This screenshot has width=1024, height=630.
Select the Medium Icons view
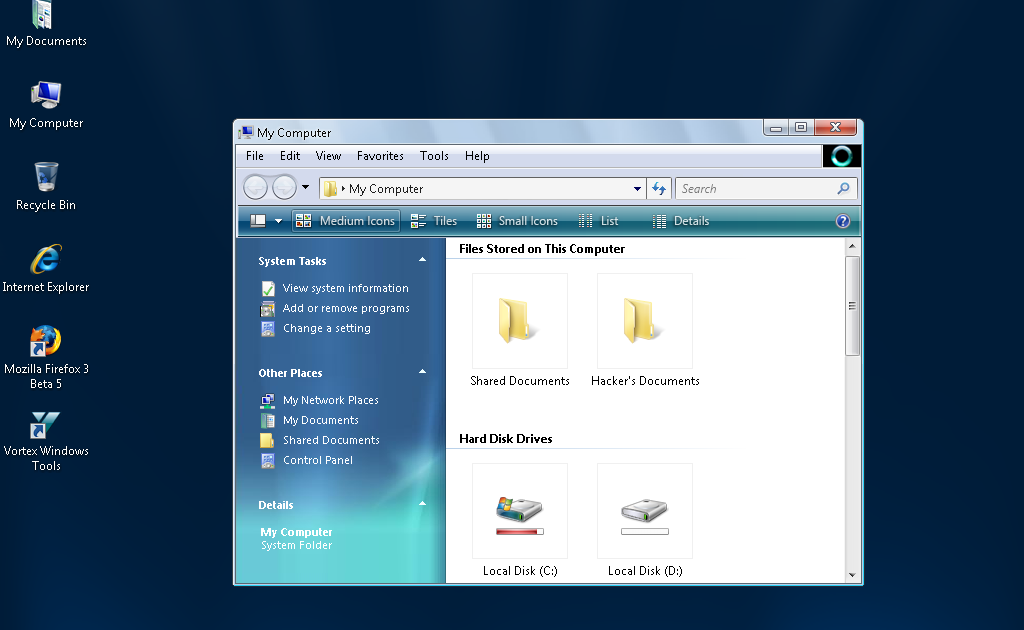(345, 220)
